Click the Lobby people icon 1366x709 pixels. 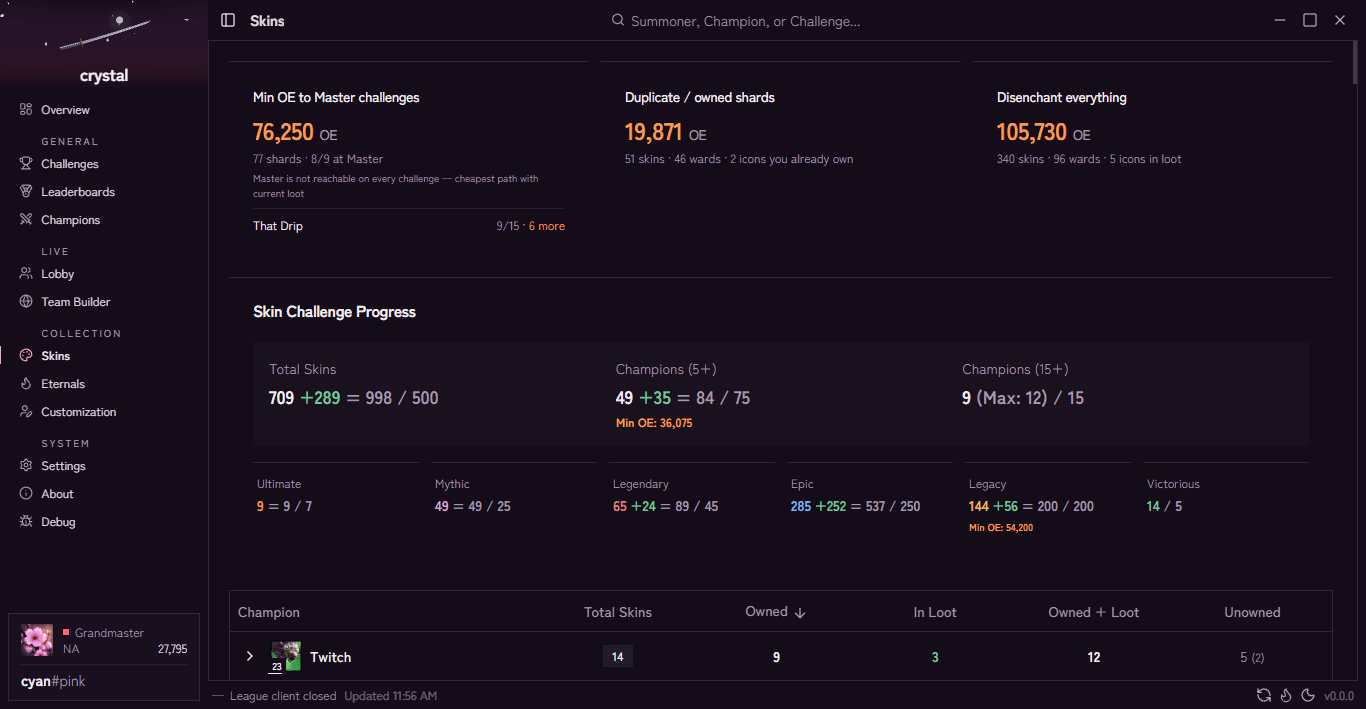26,274
